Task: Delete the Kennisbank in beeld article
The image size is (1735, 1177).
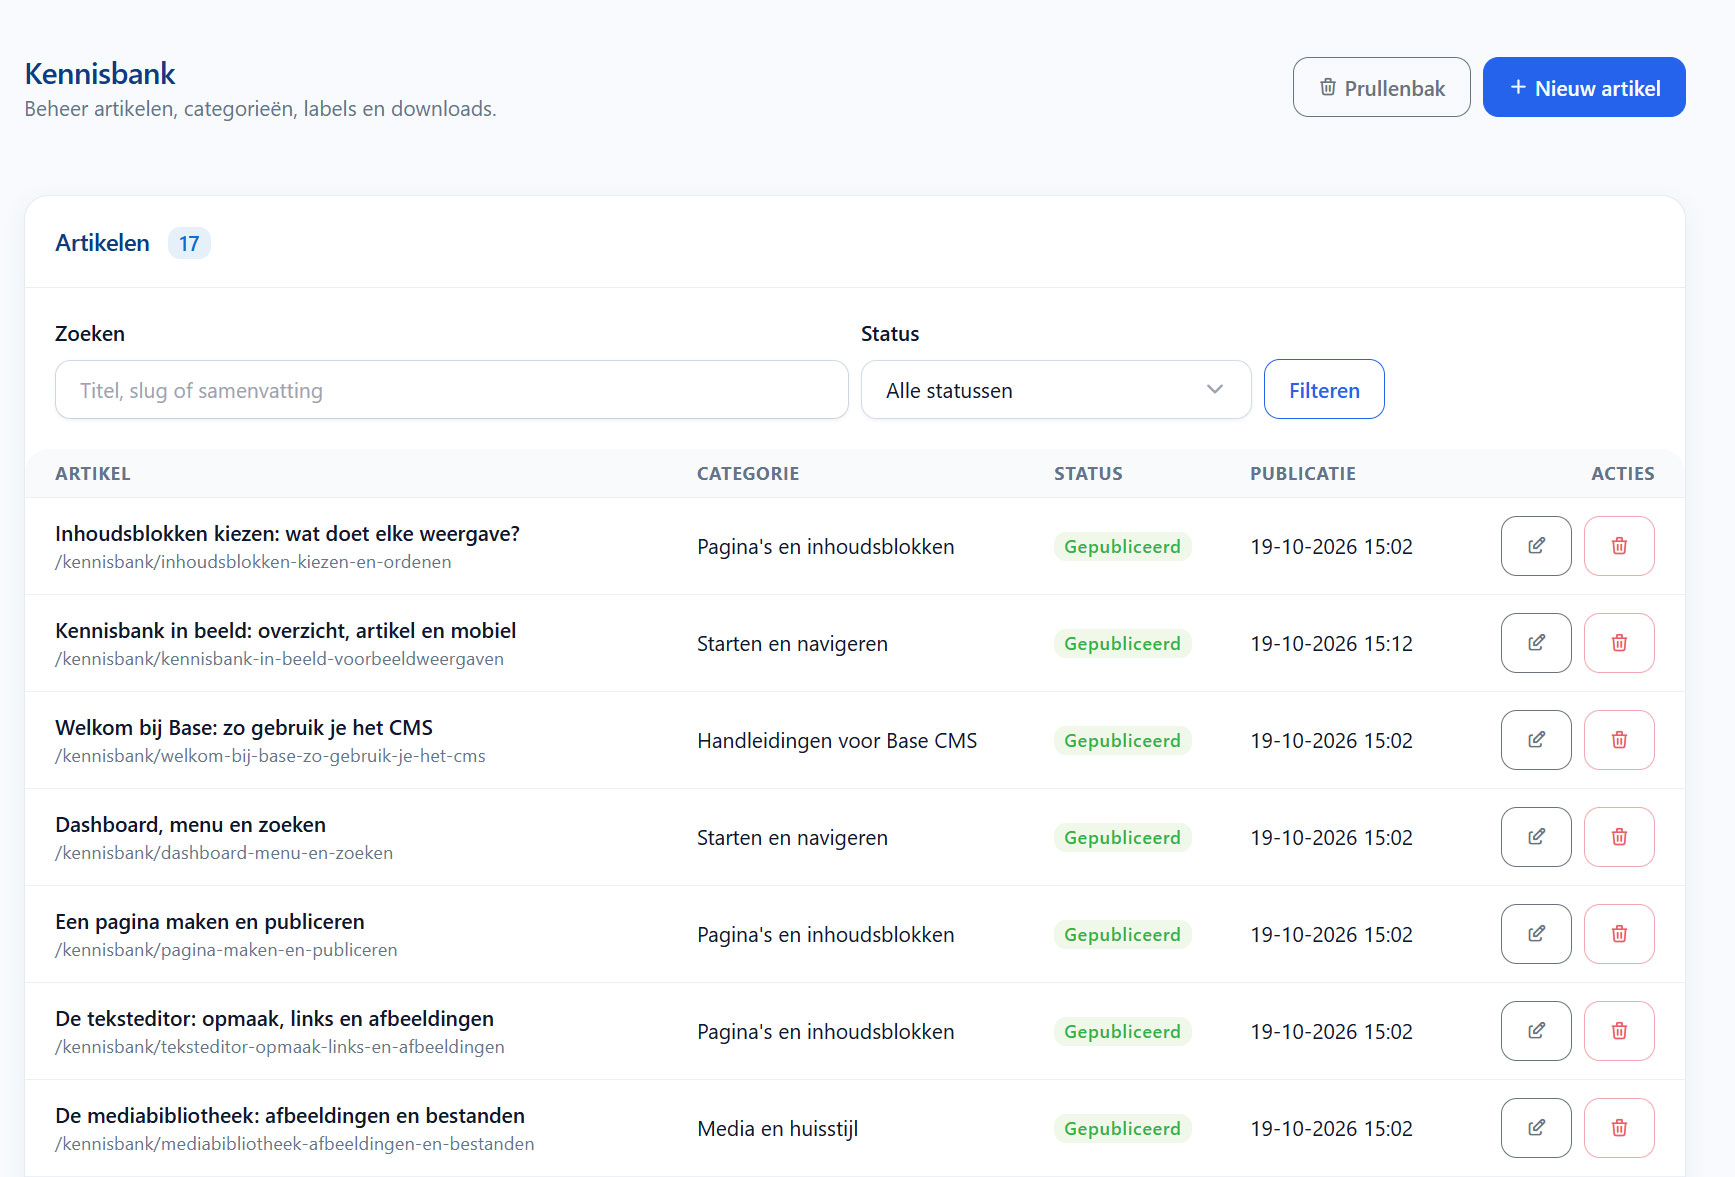Action: pos(1619,643)
